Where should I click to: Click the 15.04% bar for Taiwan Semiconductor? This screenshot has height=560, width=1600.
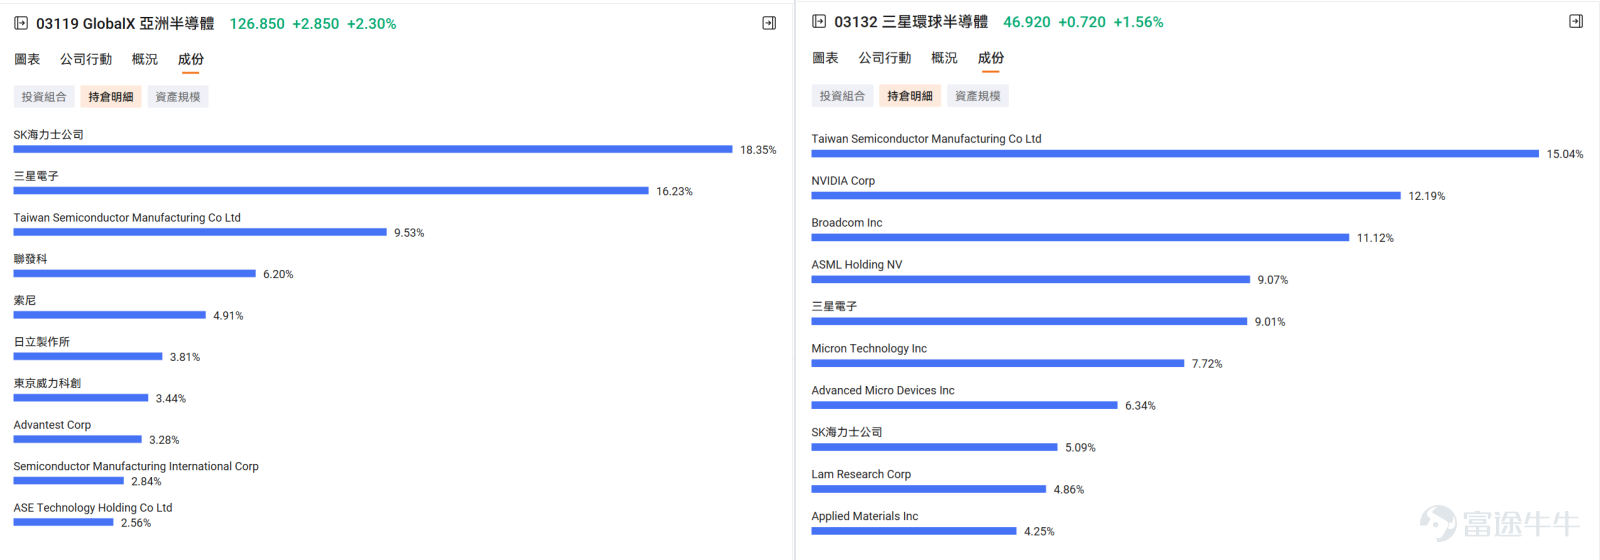(1175, 154)
